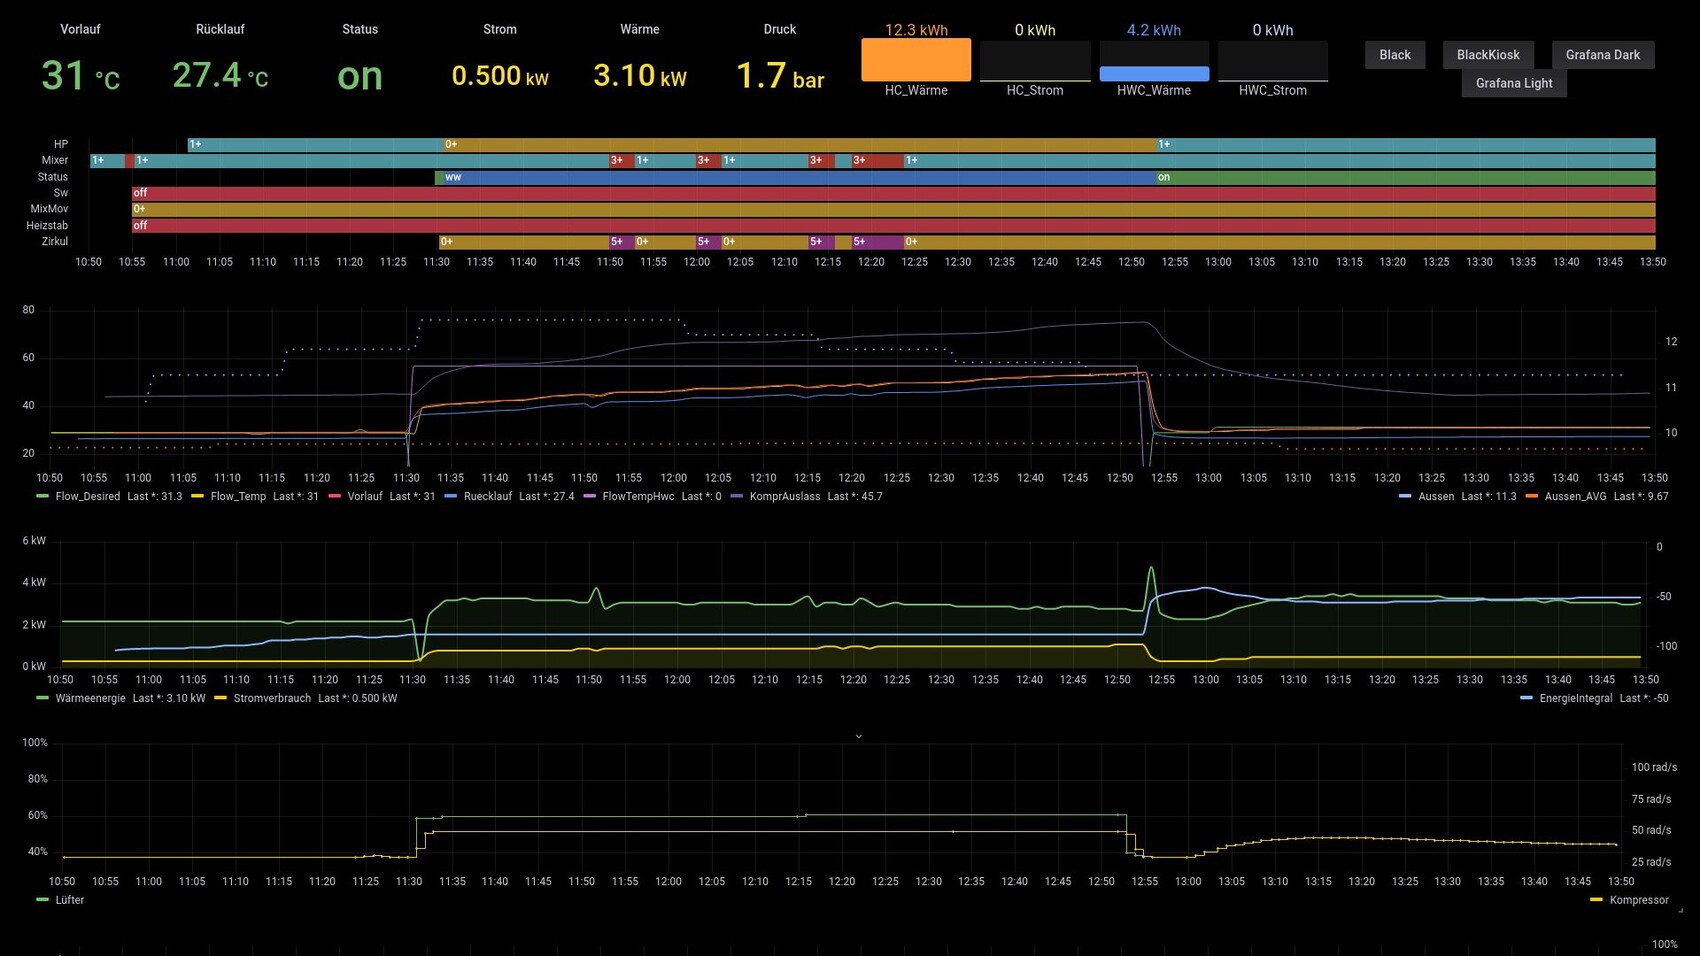Toggle the Ruecklauf legend entry
The height and width of the screenshot is (956, 1700).
click(487, 496)
